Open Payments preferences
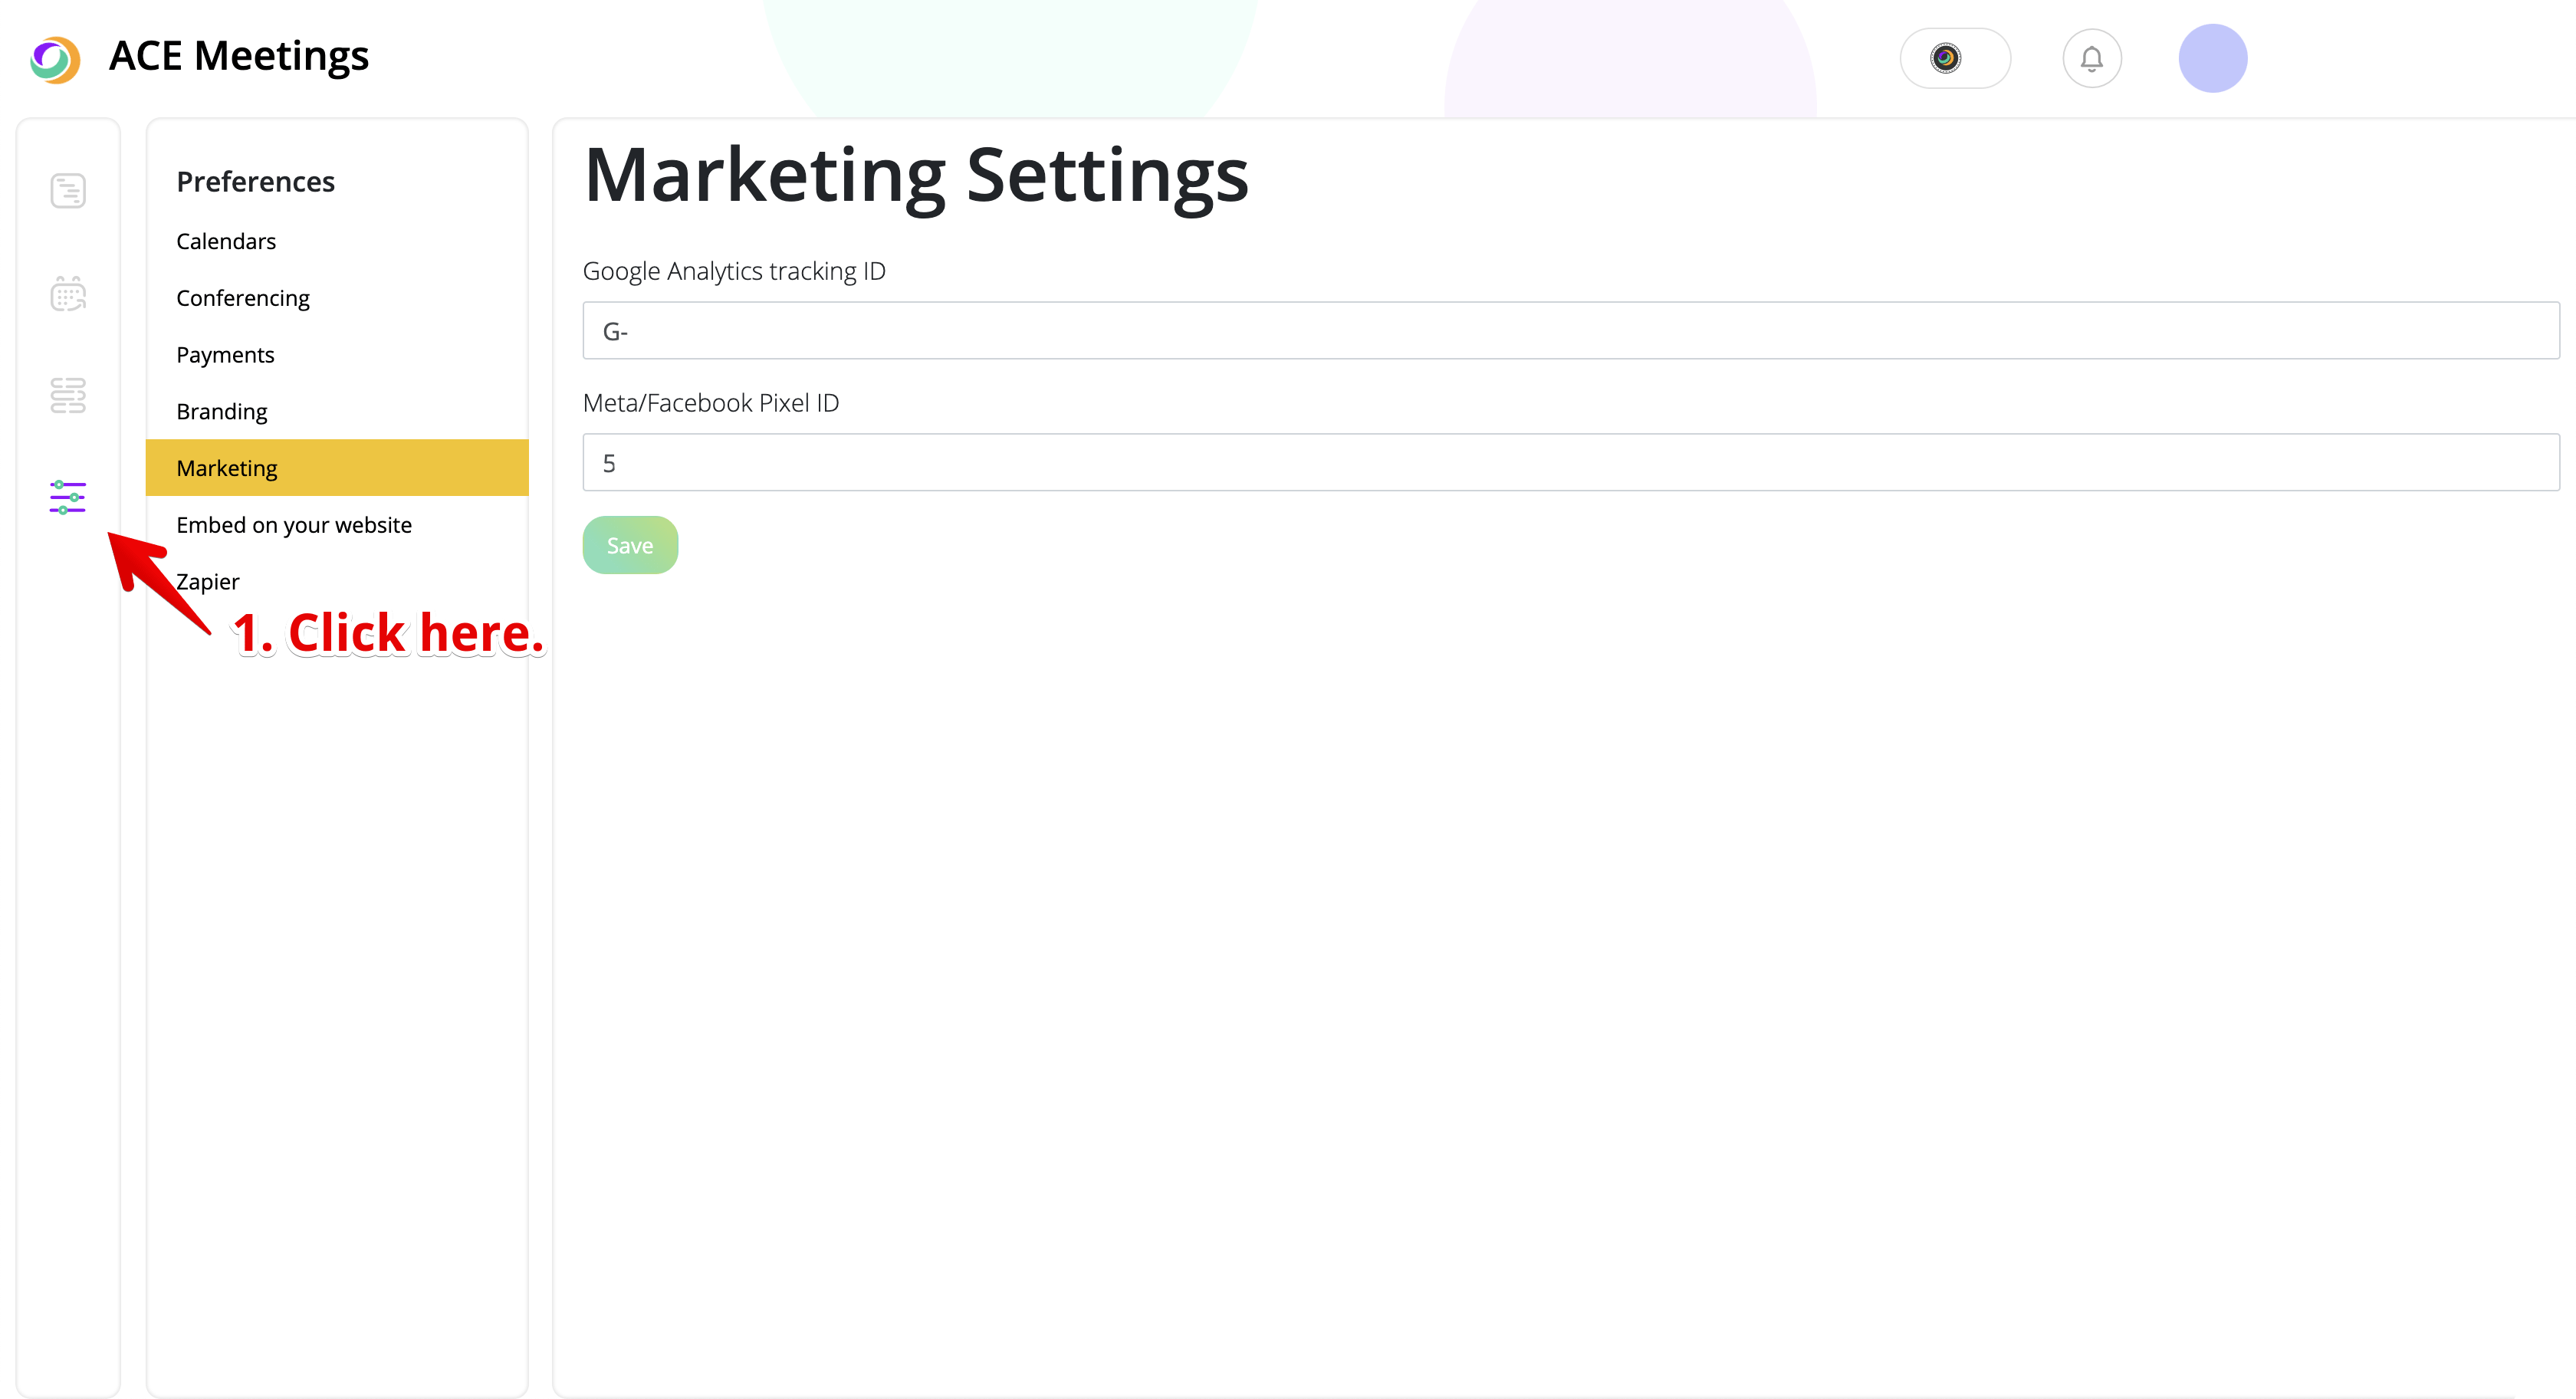The image size is (2576, 1399). [x=225, y=355]
